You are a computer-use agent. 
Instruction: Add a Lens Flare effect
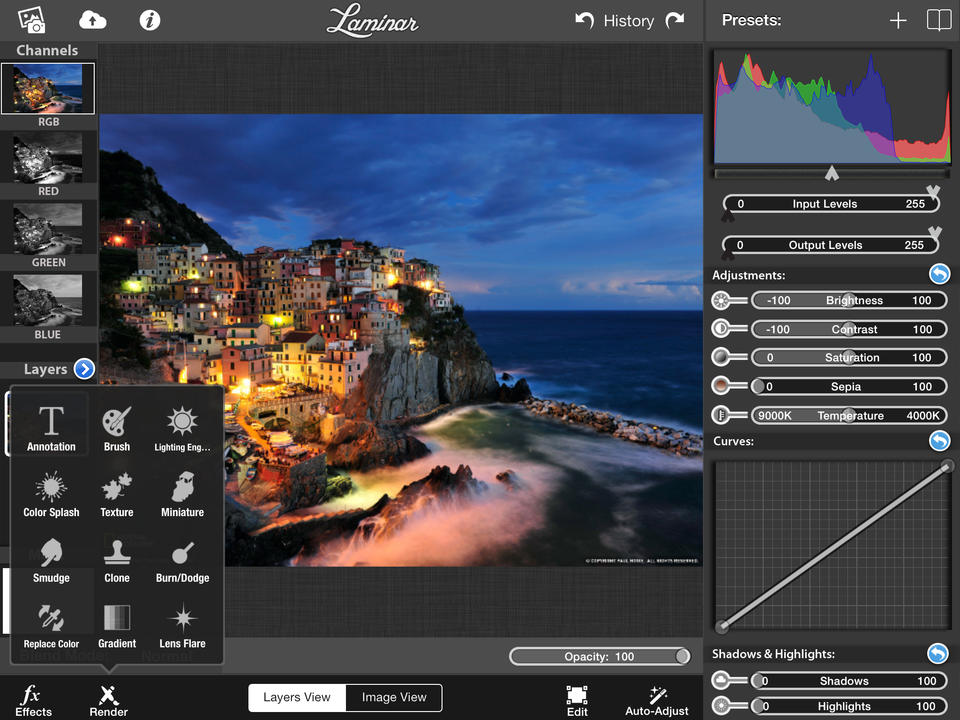point(182,626)
